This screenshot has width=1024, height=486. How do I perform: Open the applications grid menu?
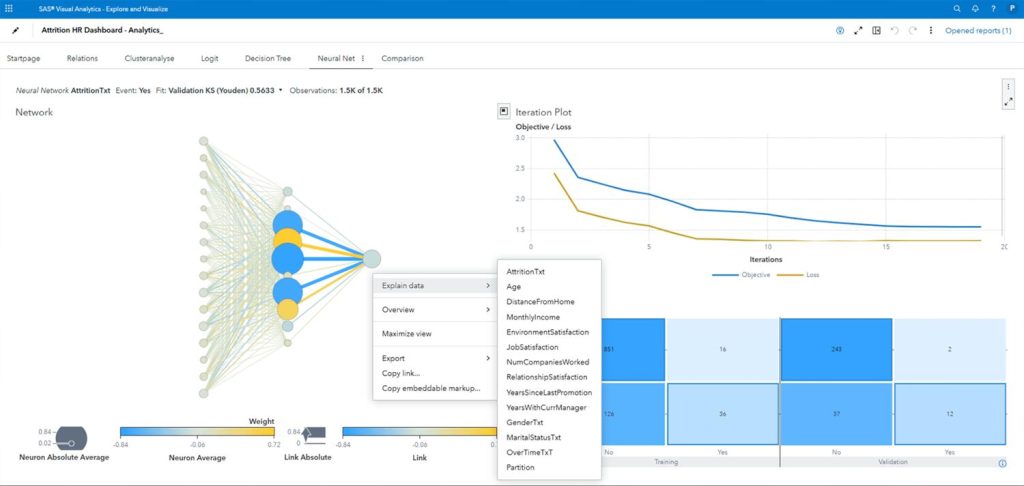(9, 8)
